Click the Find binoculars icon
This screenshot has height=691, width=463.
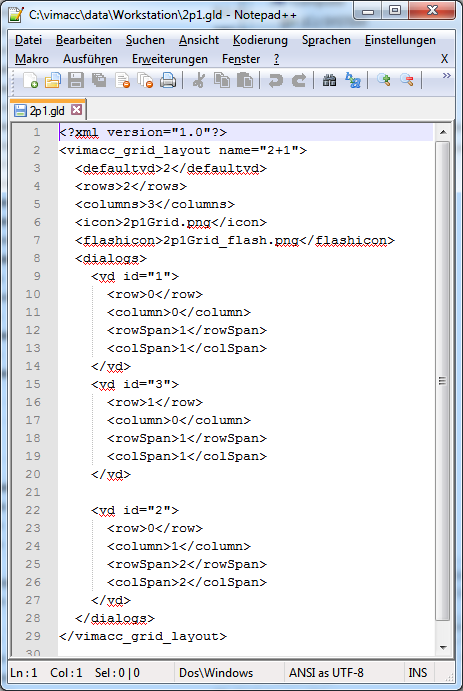point(329,80)
